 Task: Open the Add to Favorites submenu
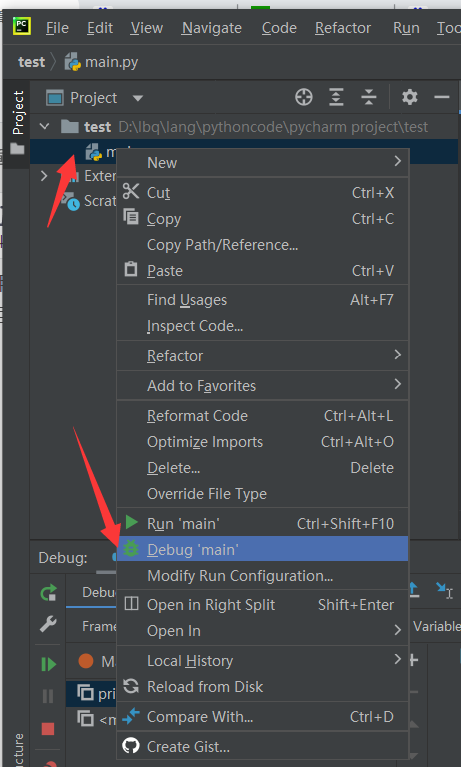click(x=262, y=385)
